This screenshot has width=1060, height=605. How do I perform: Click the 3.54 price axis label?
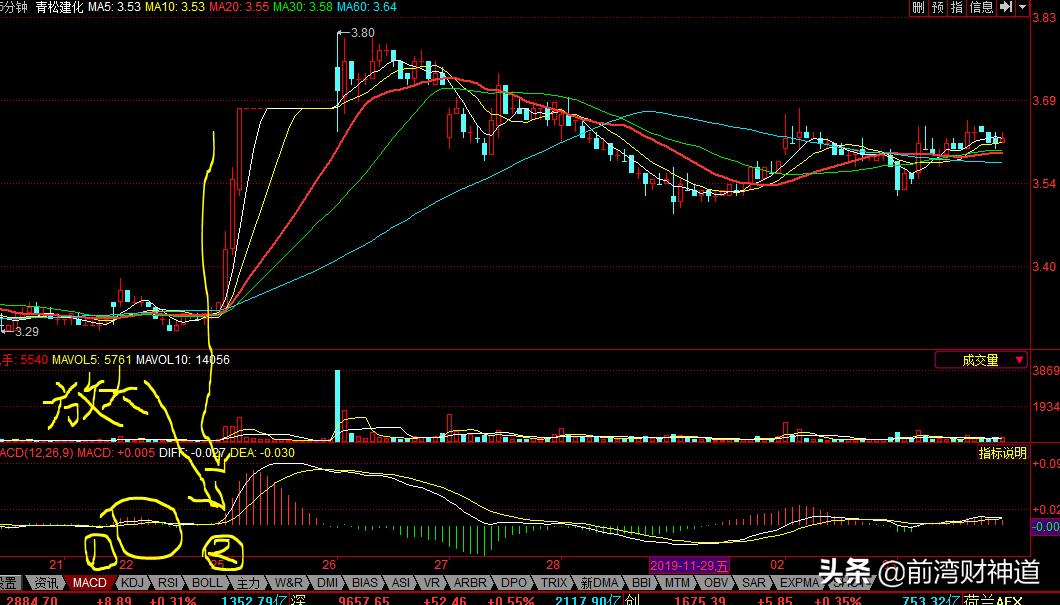1044,183
